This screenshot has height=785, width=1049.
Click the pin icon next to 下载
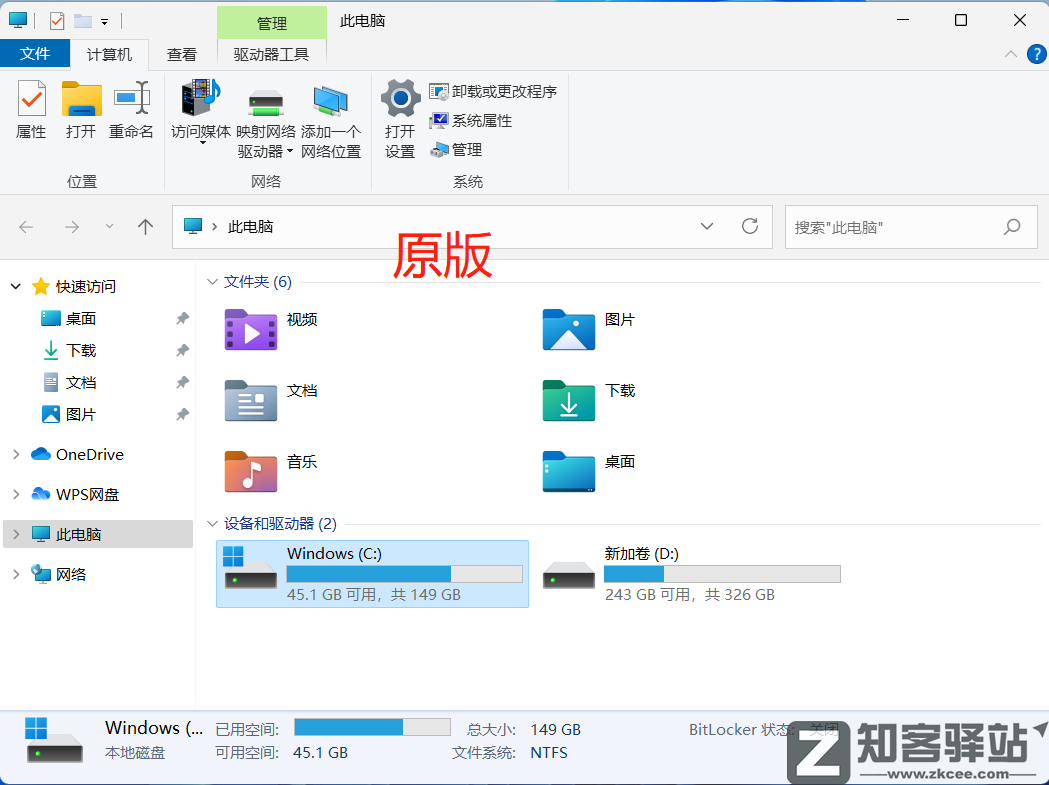183,350
